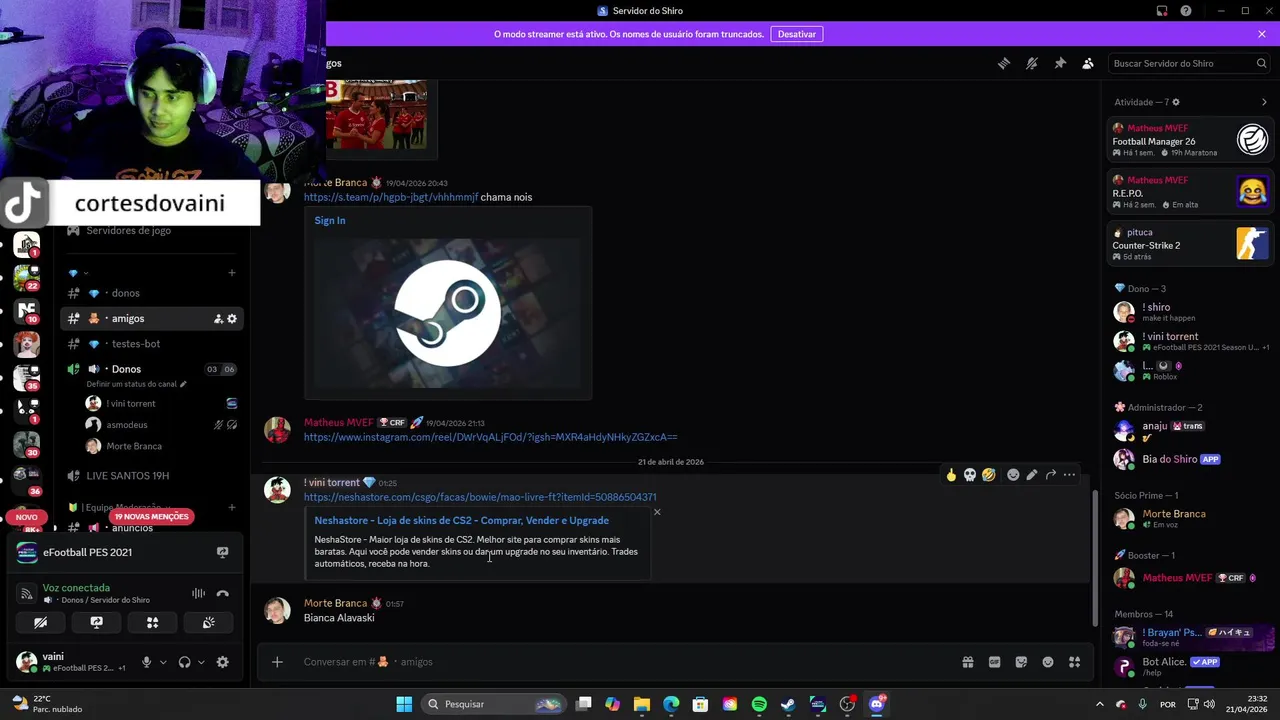Image resolution: width=1280 pixels, height=720 pixels.
Task: Open microphone input options chevron
Action: tap(163, 662)
